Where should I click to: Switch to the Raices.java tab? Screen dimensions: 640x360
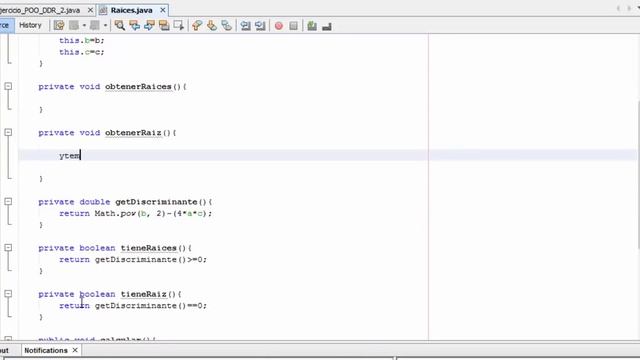pyautogui.click(x=131, y=10)
